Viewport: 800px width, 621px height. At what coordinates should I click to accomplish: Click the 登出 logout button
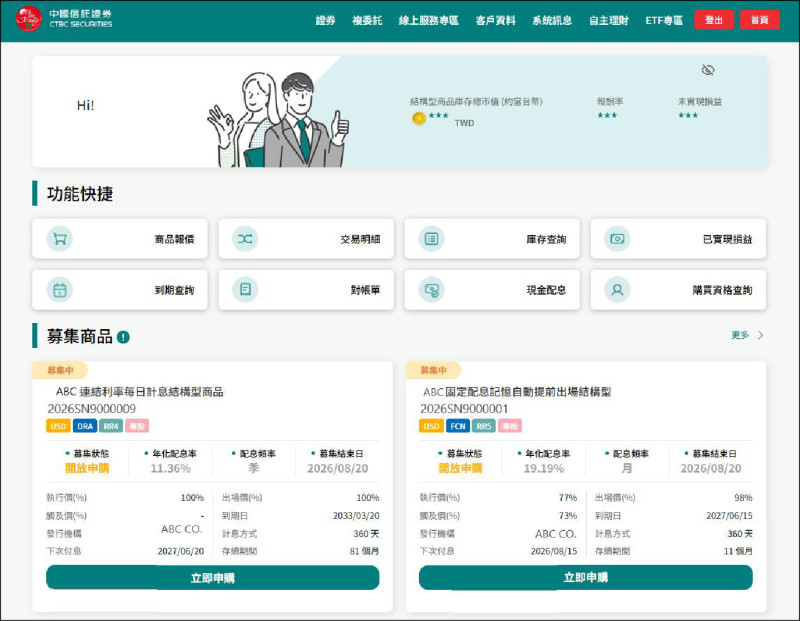pos(714,20)
